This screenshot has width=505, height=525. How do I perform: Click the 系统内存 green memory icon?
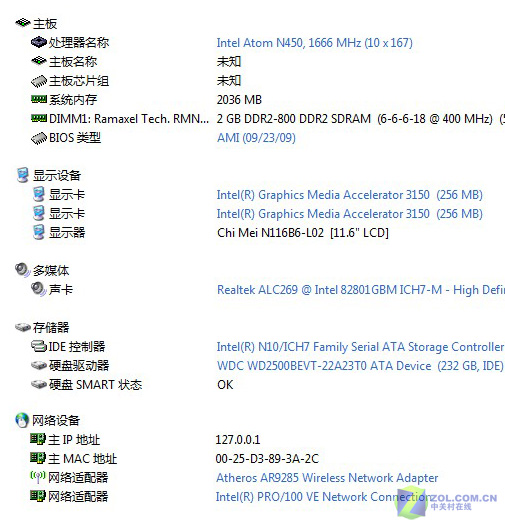(39, 99)
